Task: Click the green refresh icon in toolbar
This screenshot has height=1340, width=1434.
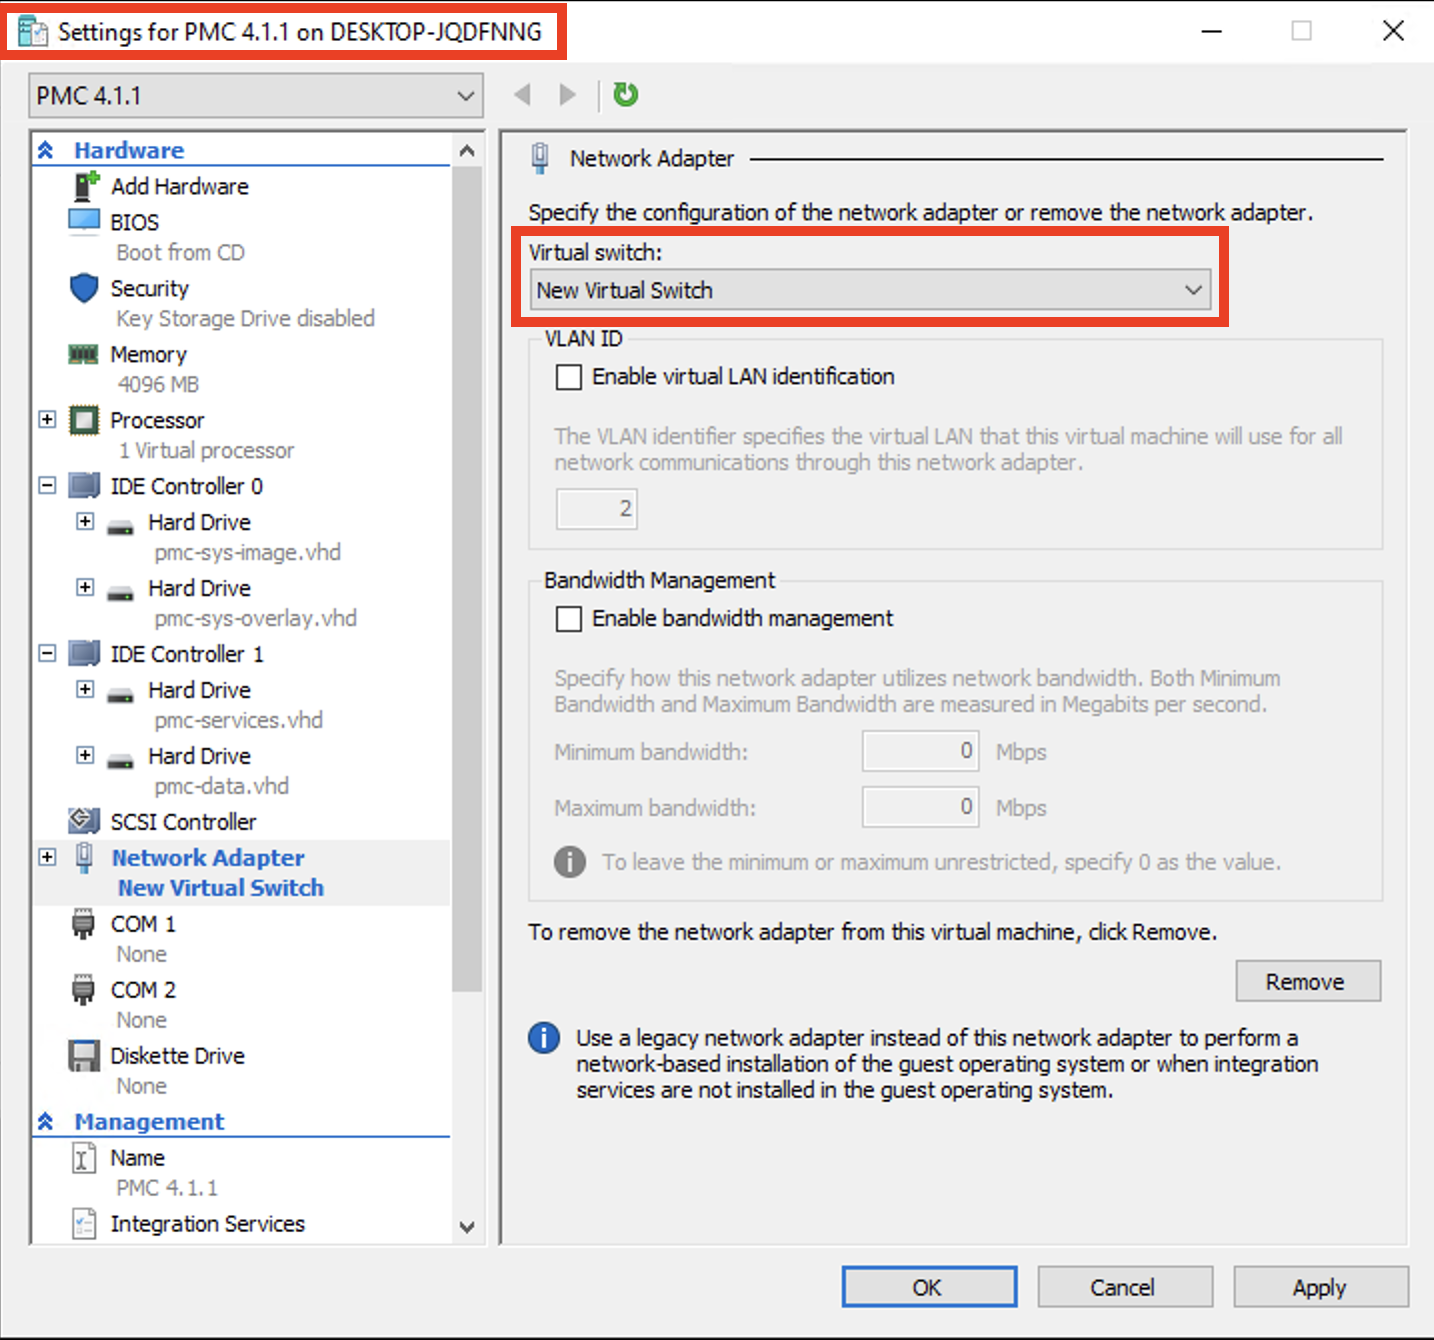Action: 625,95
